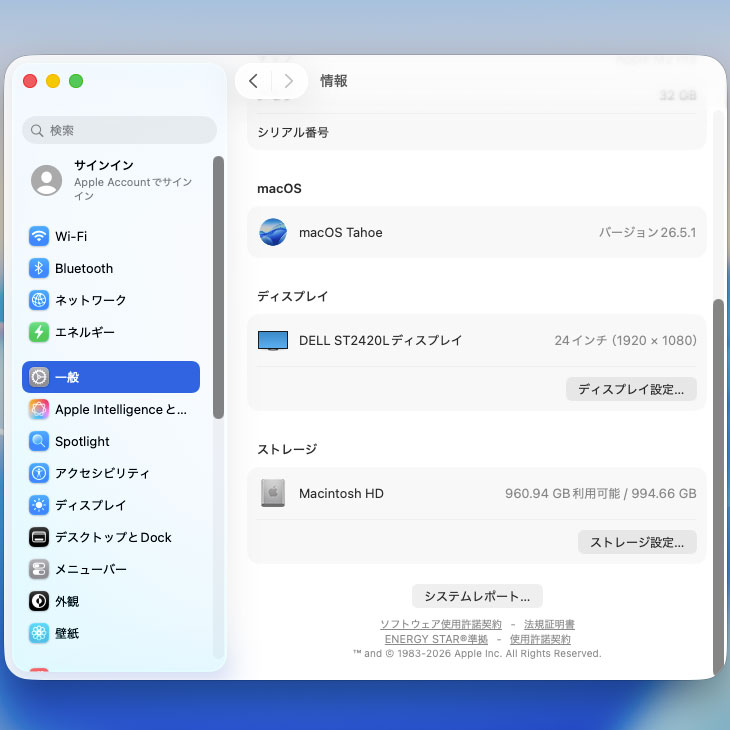The height and width of the screenshot is (730, 730).
Task: Click バージョン26.5.1 text
Action: 647,232
